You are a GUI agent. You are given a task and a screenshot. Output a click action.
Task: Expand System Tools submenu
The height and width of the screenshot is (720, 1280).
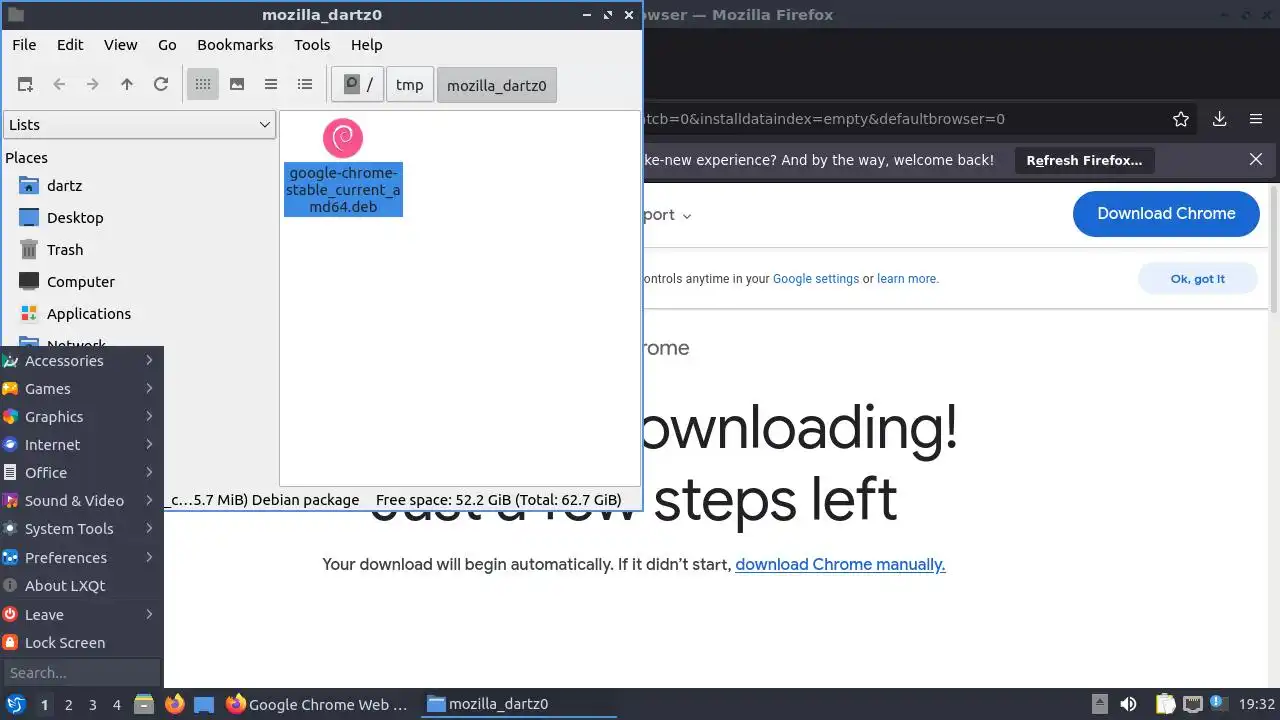81,529
